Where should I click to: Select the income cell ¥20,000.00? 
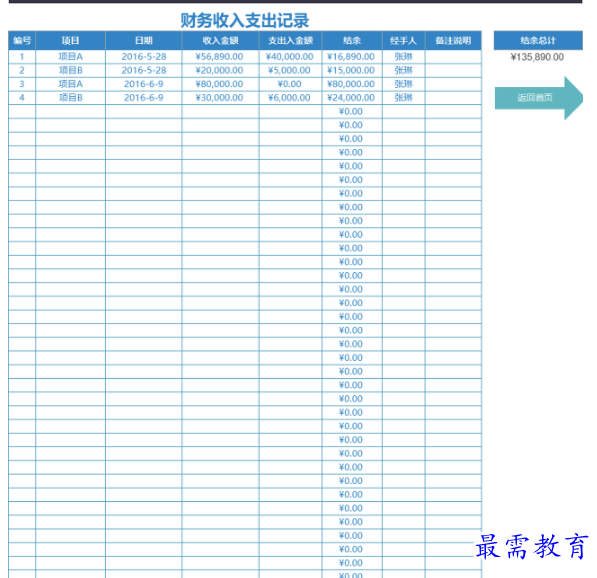click(x=220, y=70)
